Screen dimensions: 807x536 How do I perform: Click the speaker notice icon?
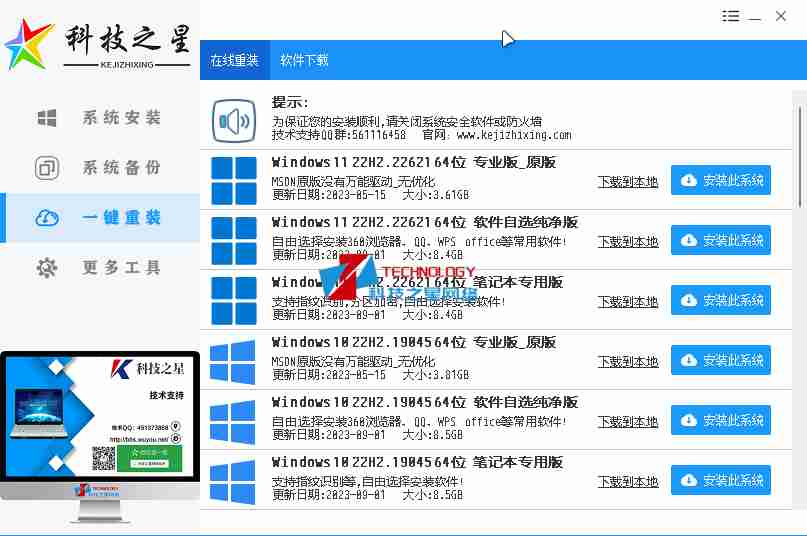point(234,122)
